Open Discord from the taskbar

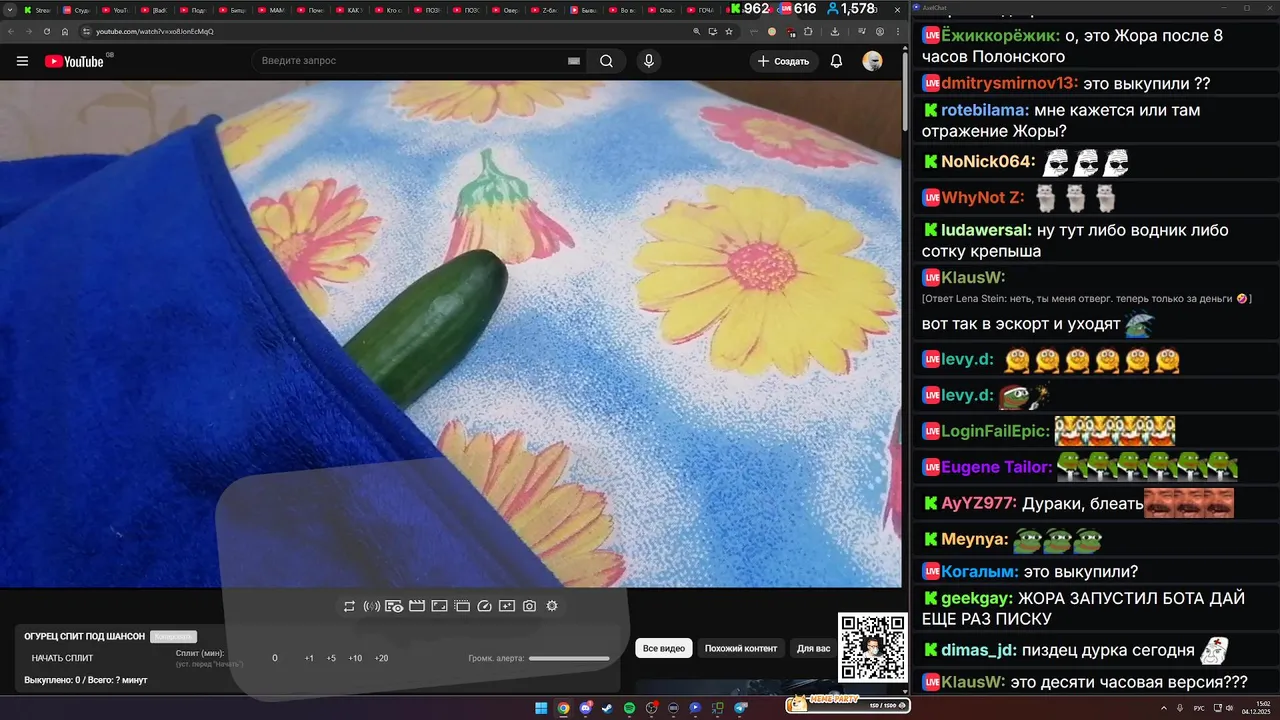(585, 708)
